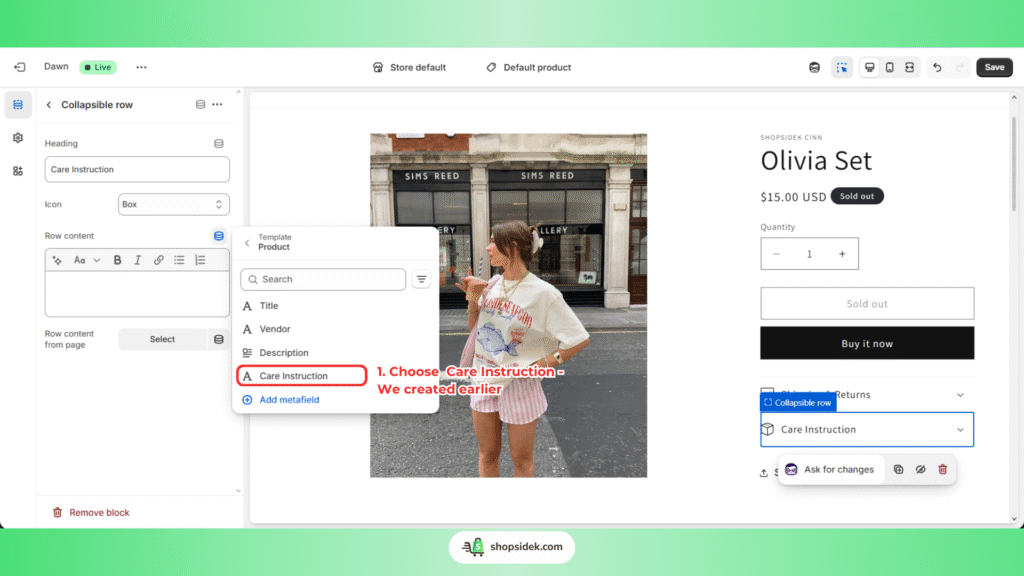The image size is (1024, 576).
Task: Duplicate the block from floating toolbar
Action: 898,469
